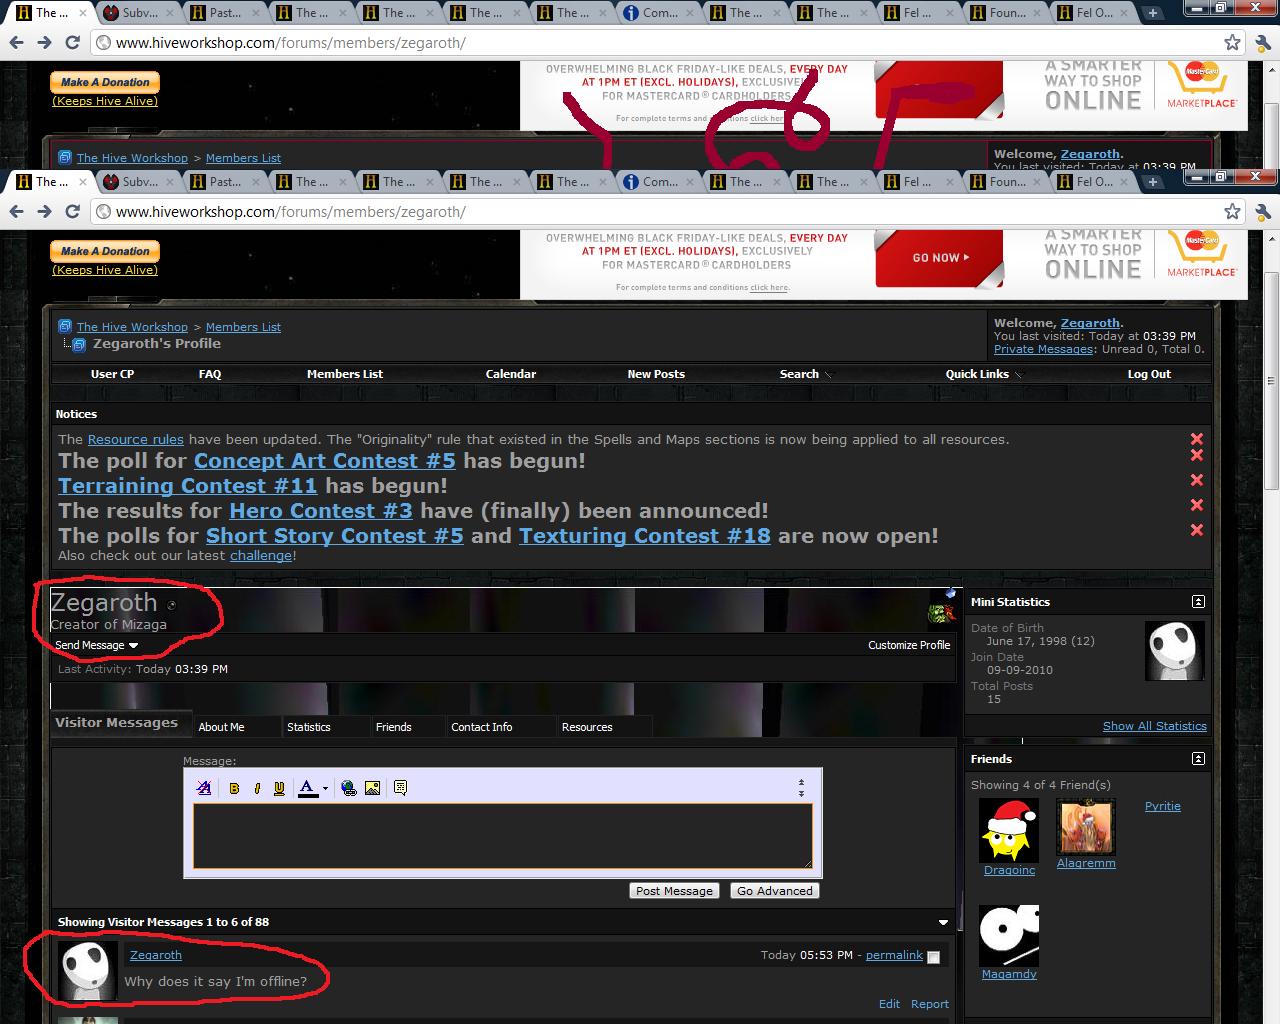The height and width of the screenshot is (1024, 1280).
Task: Open wrench menu in front browser window
Action: pyautogui.click(x=1262, y=212)
